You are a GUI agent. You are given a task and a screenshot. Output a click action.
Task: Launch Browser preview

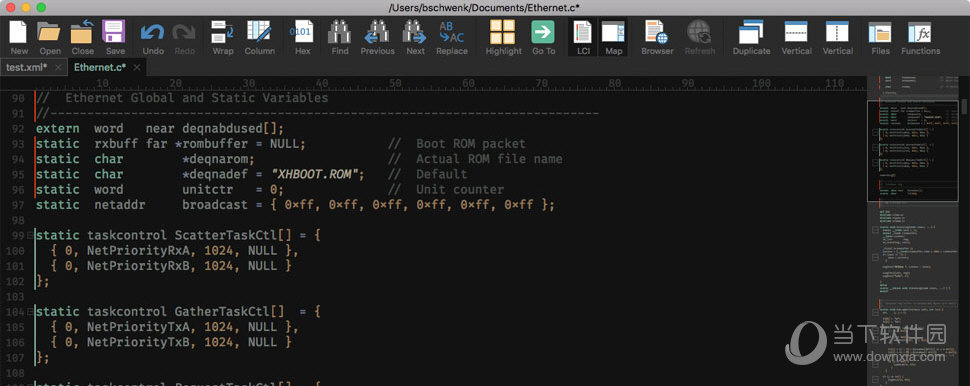(656, 37)
